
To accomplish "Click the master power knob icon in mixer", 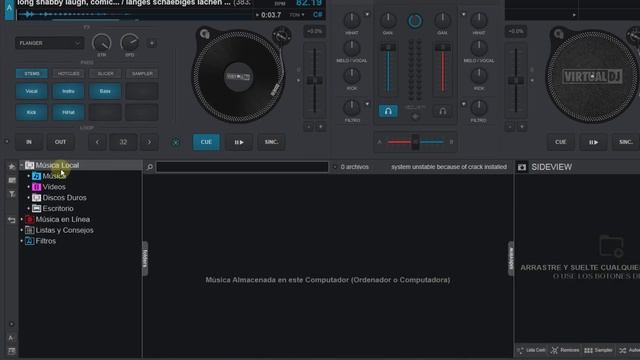I will [415, 21].
